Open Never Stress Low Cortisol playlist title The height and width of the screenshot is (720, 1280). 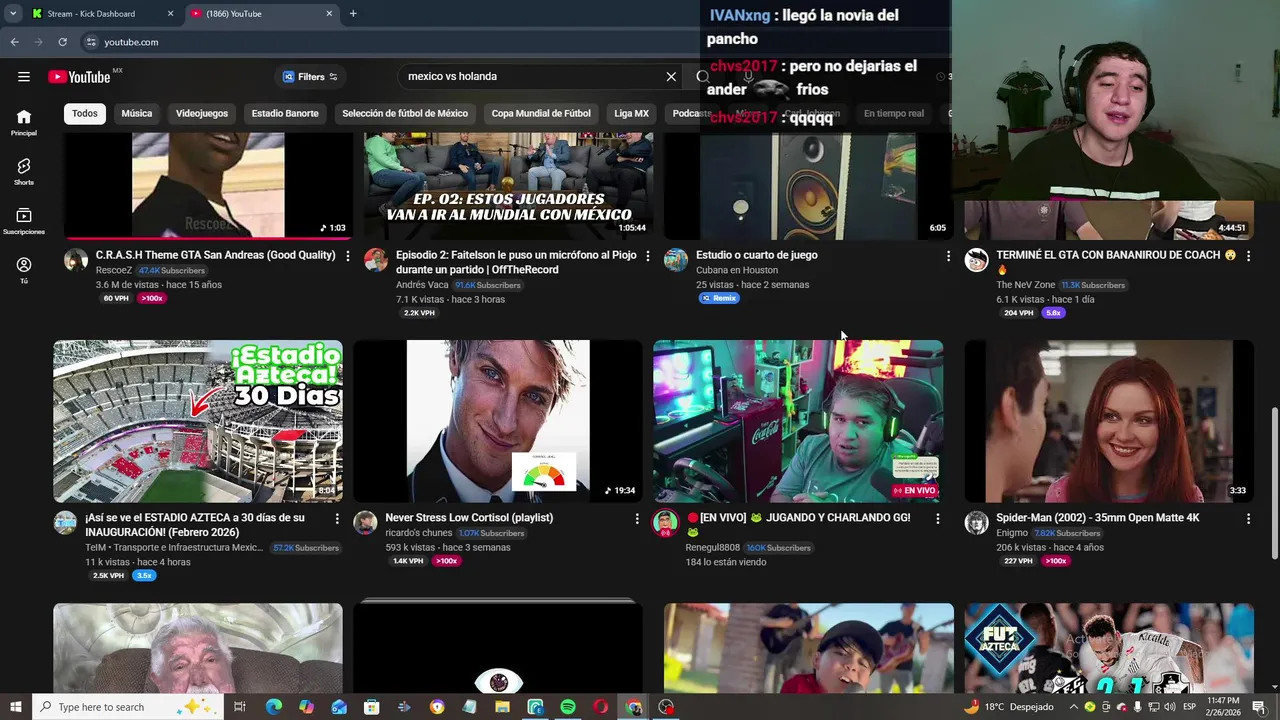click(469, 517)
